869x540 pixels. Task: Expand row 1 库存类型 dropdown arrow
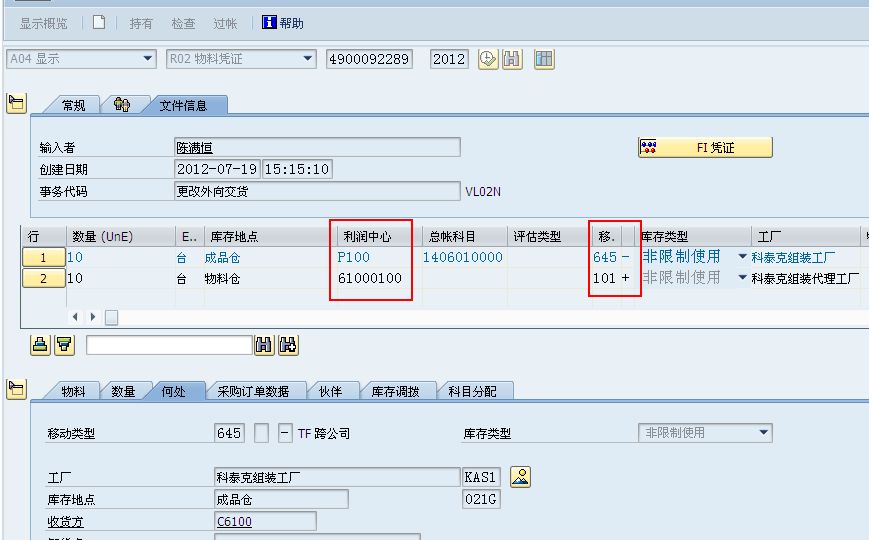(743, 257)
